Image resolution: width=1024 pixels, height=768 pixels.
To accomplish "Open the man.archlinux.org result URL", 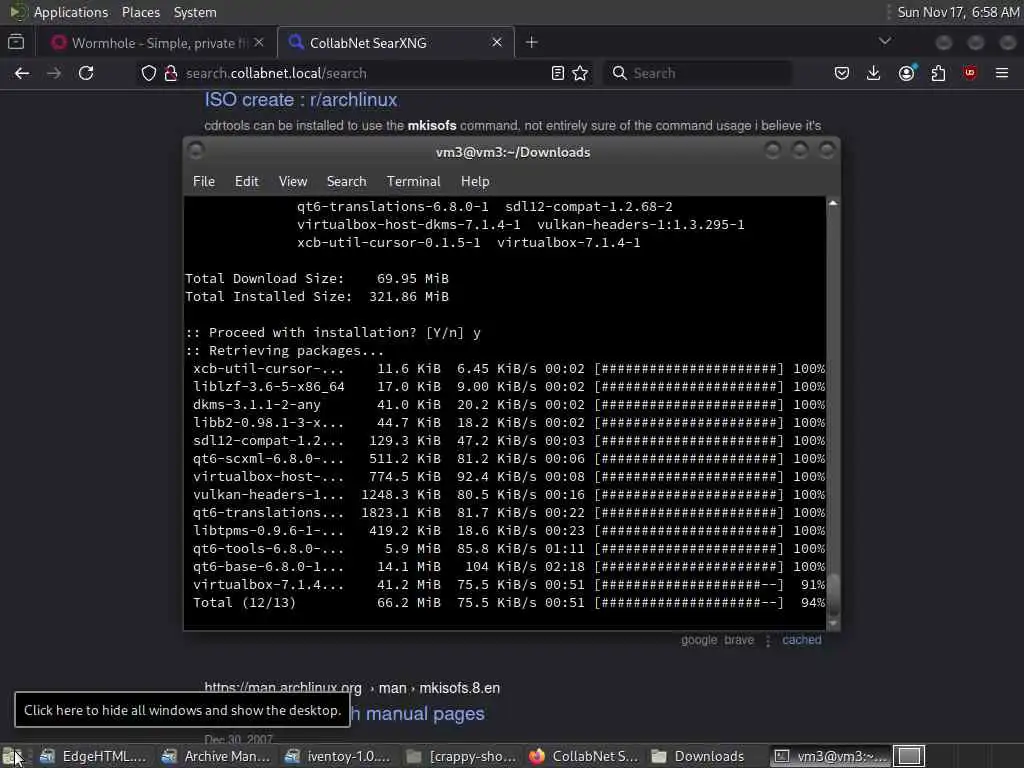I will (352, 688).
